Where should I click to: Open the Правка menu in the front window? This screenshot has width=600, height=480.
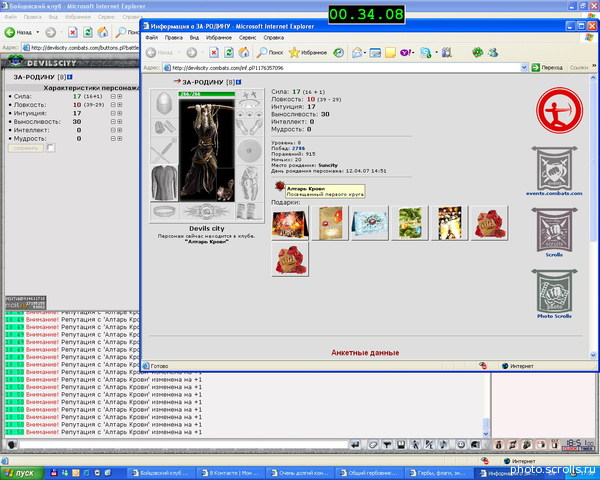pos(174,38)
